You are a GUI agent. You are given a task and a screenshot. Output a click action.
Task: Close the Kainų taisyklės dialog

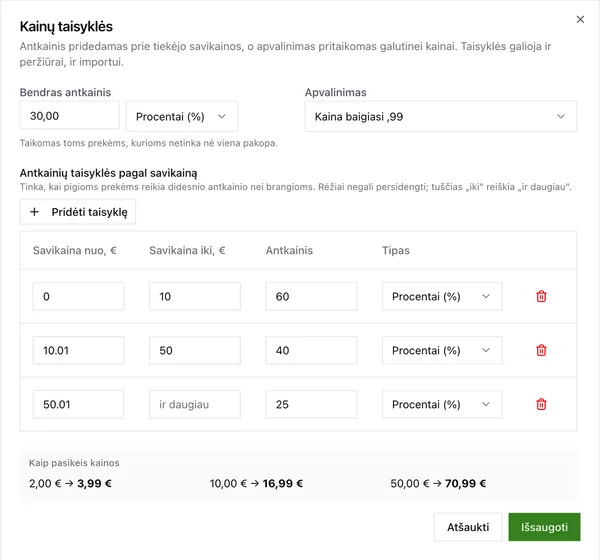(580, 20)
